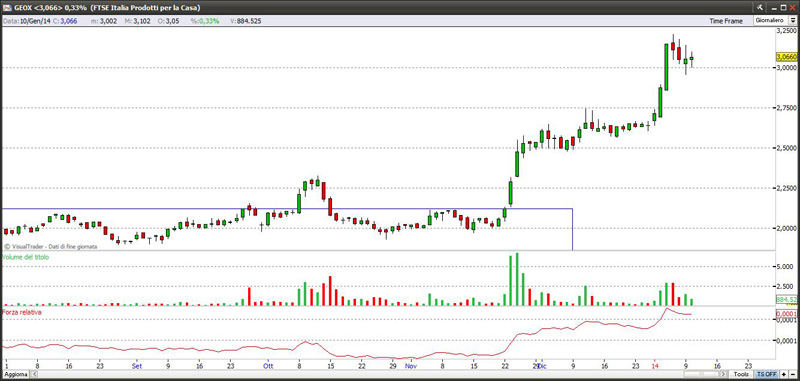
Task: Select the Giornaliero time frame box
Action: pyautogui.click(x=770, y=20)
